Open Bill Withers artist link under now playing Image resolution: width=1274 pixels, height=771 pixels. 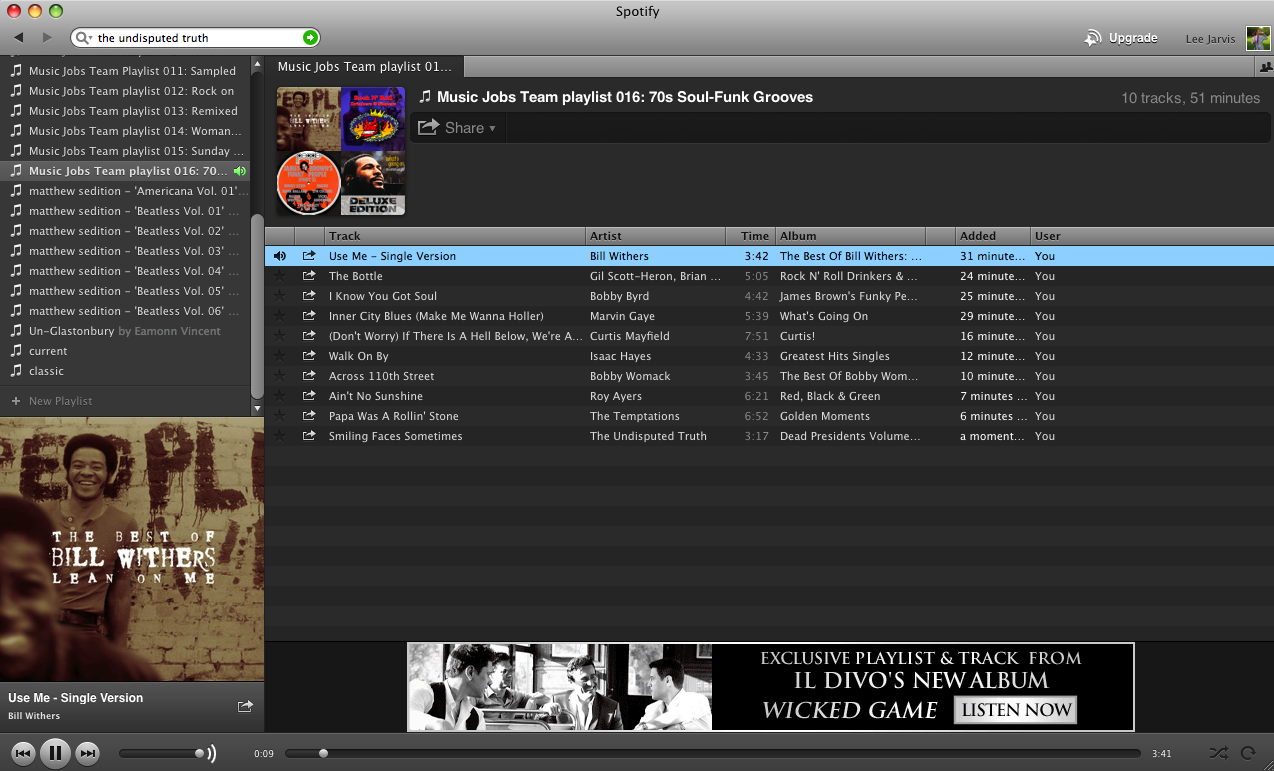[x=34, y=716]
